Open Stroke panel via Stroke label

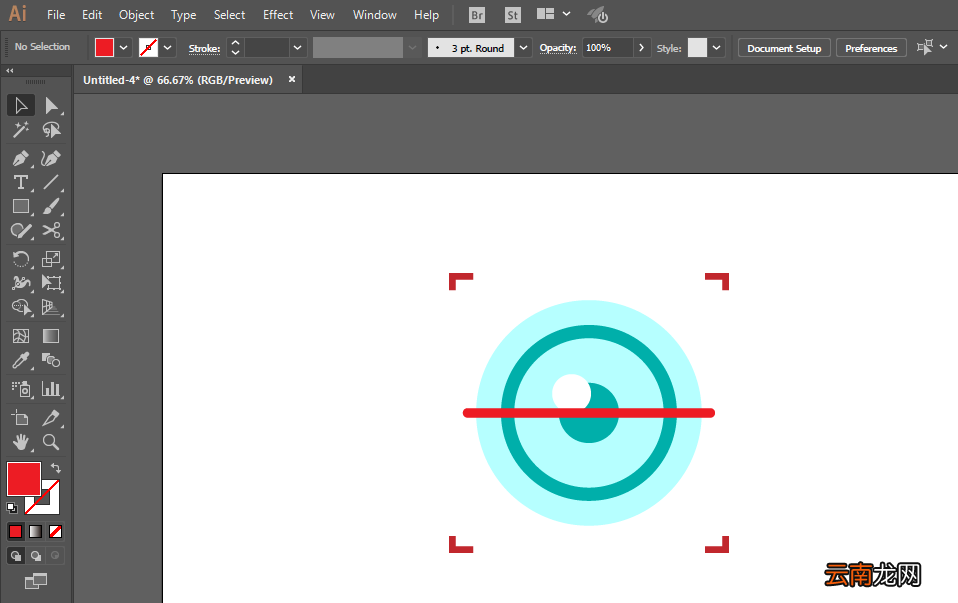(204, 48)
